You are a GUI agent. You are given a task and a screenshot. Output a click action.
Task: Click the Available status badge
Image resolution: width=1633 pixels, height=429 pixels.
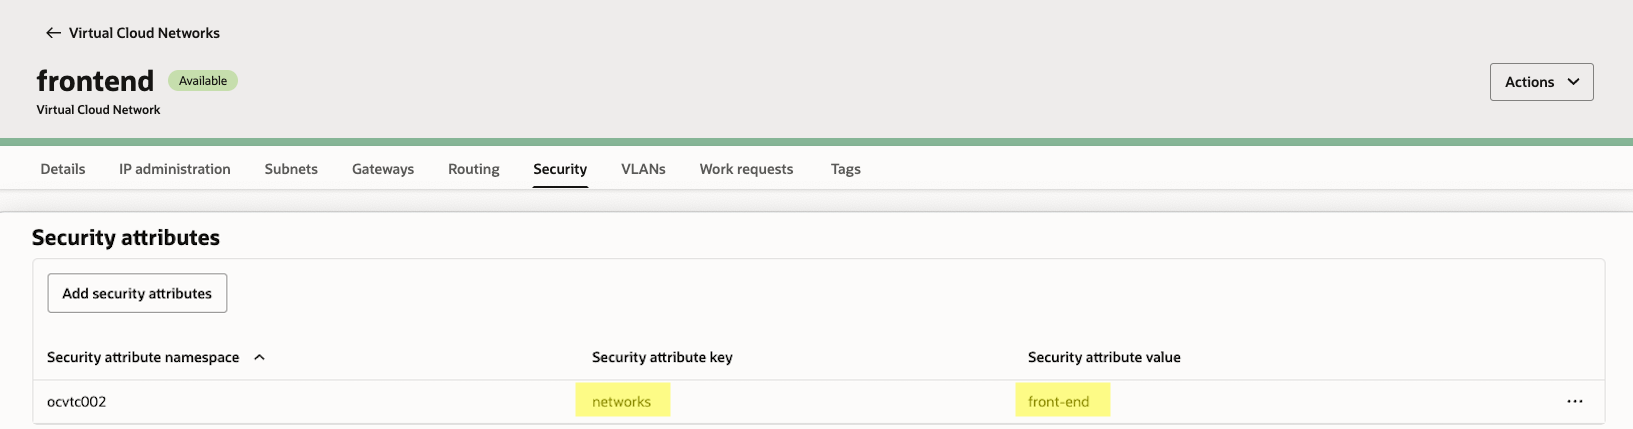[x=203, y=81]
